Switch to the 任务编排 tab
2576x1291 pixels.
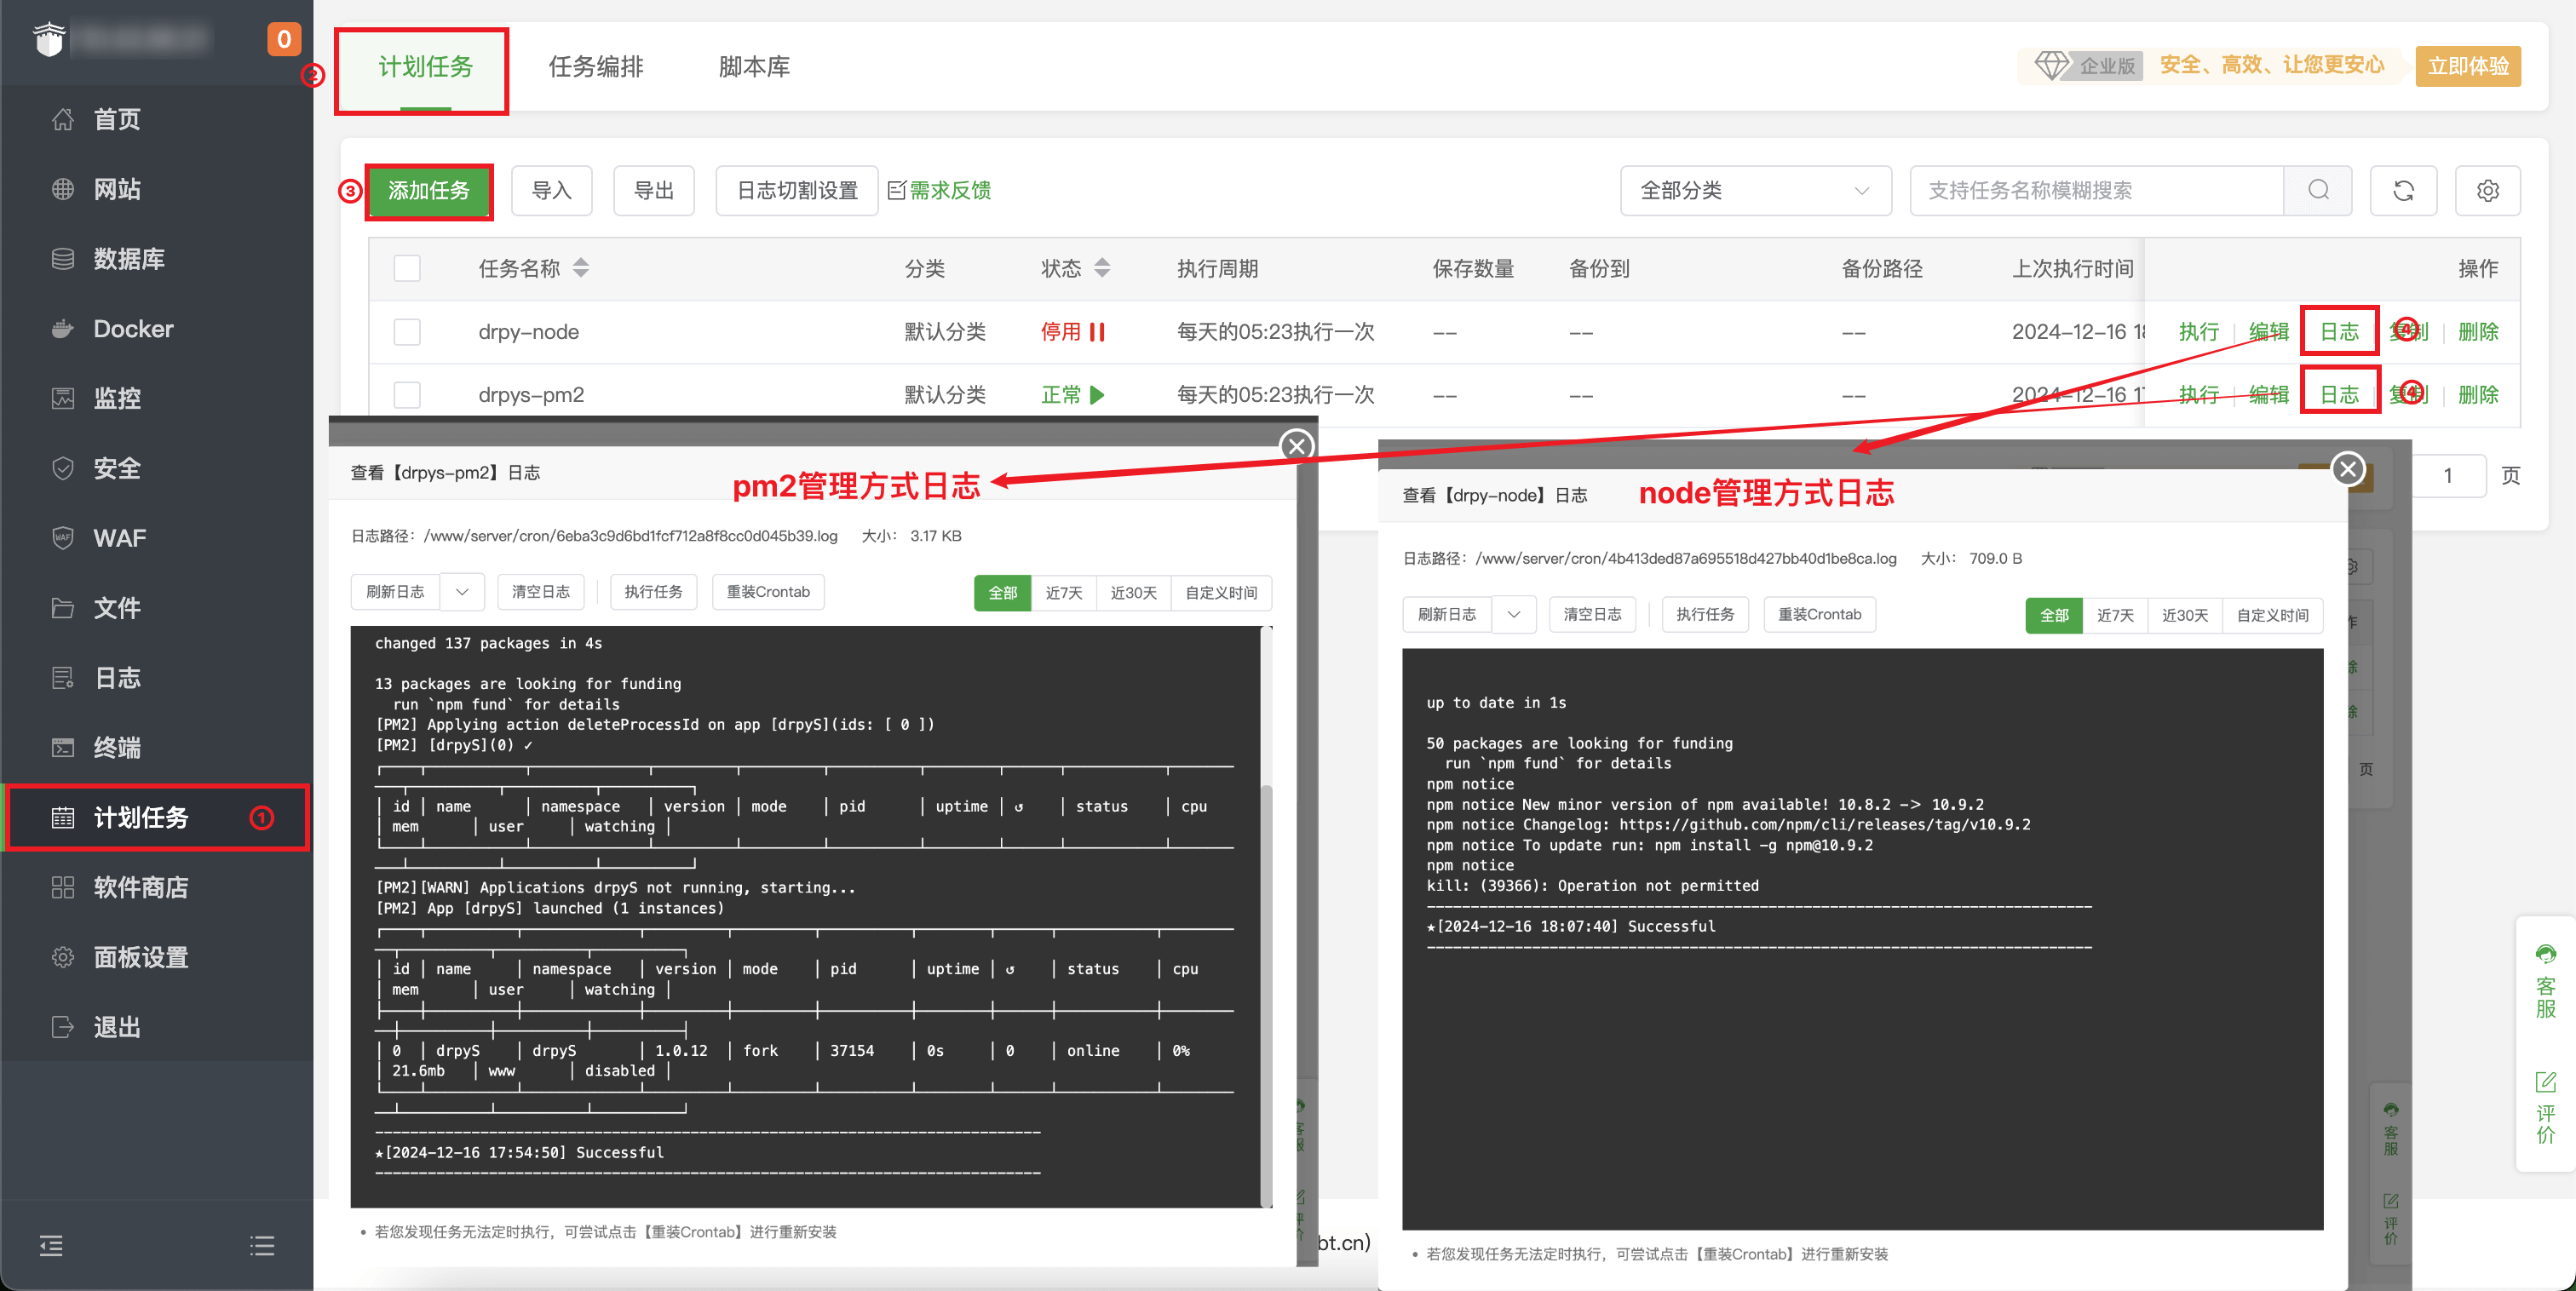595,67
